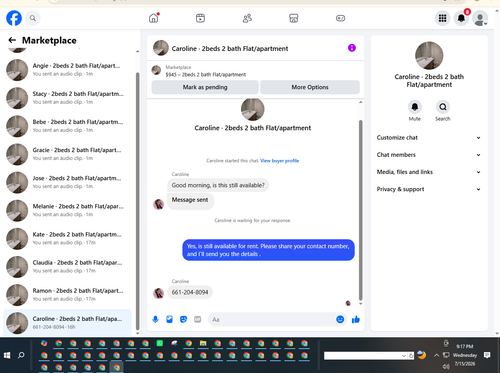Record a voice clip microphone icon
The width and height of the screenshot is (500, 373).
155,320
